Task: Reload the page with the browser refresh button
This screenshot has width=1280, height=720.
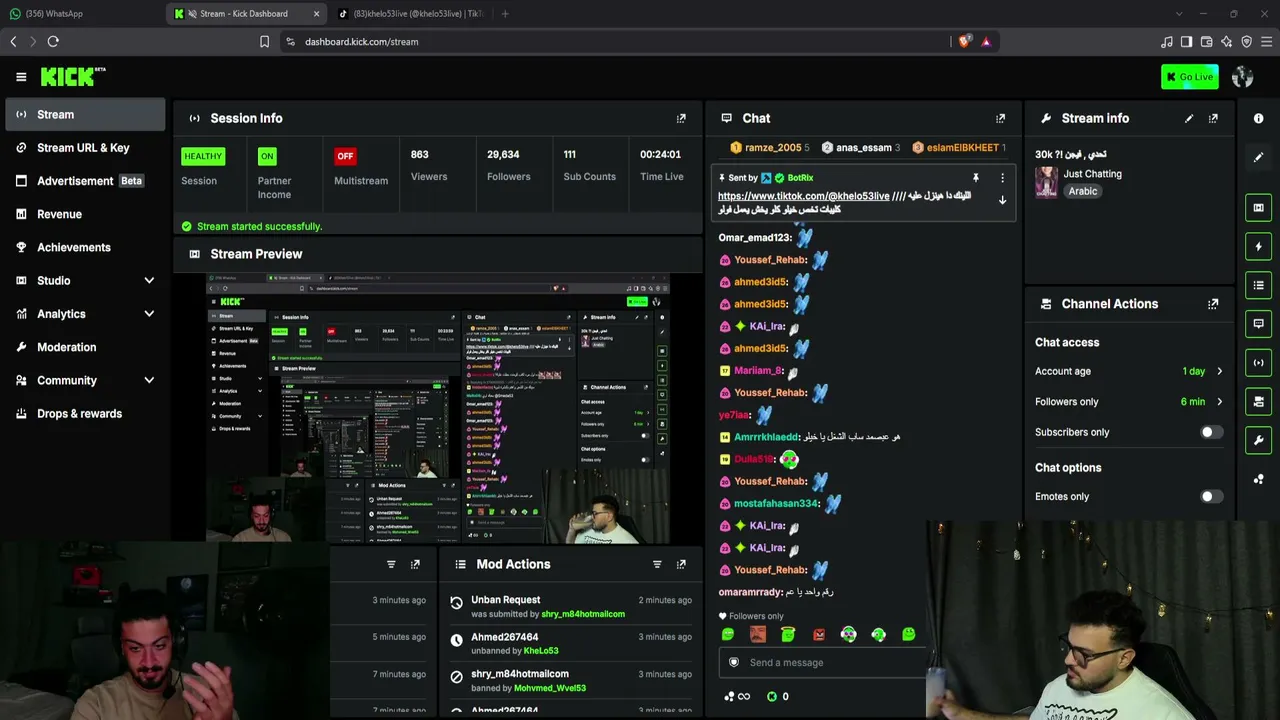Action: [53, 42]
